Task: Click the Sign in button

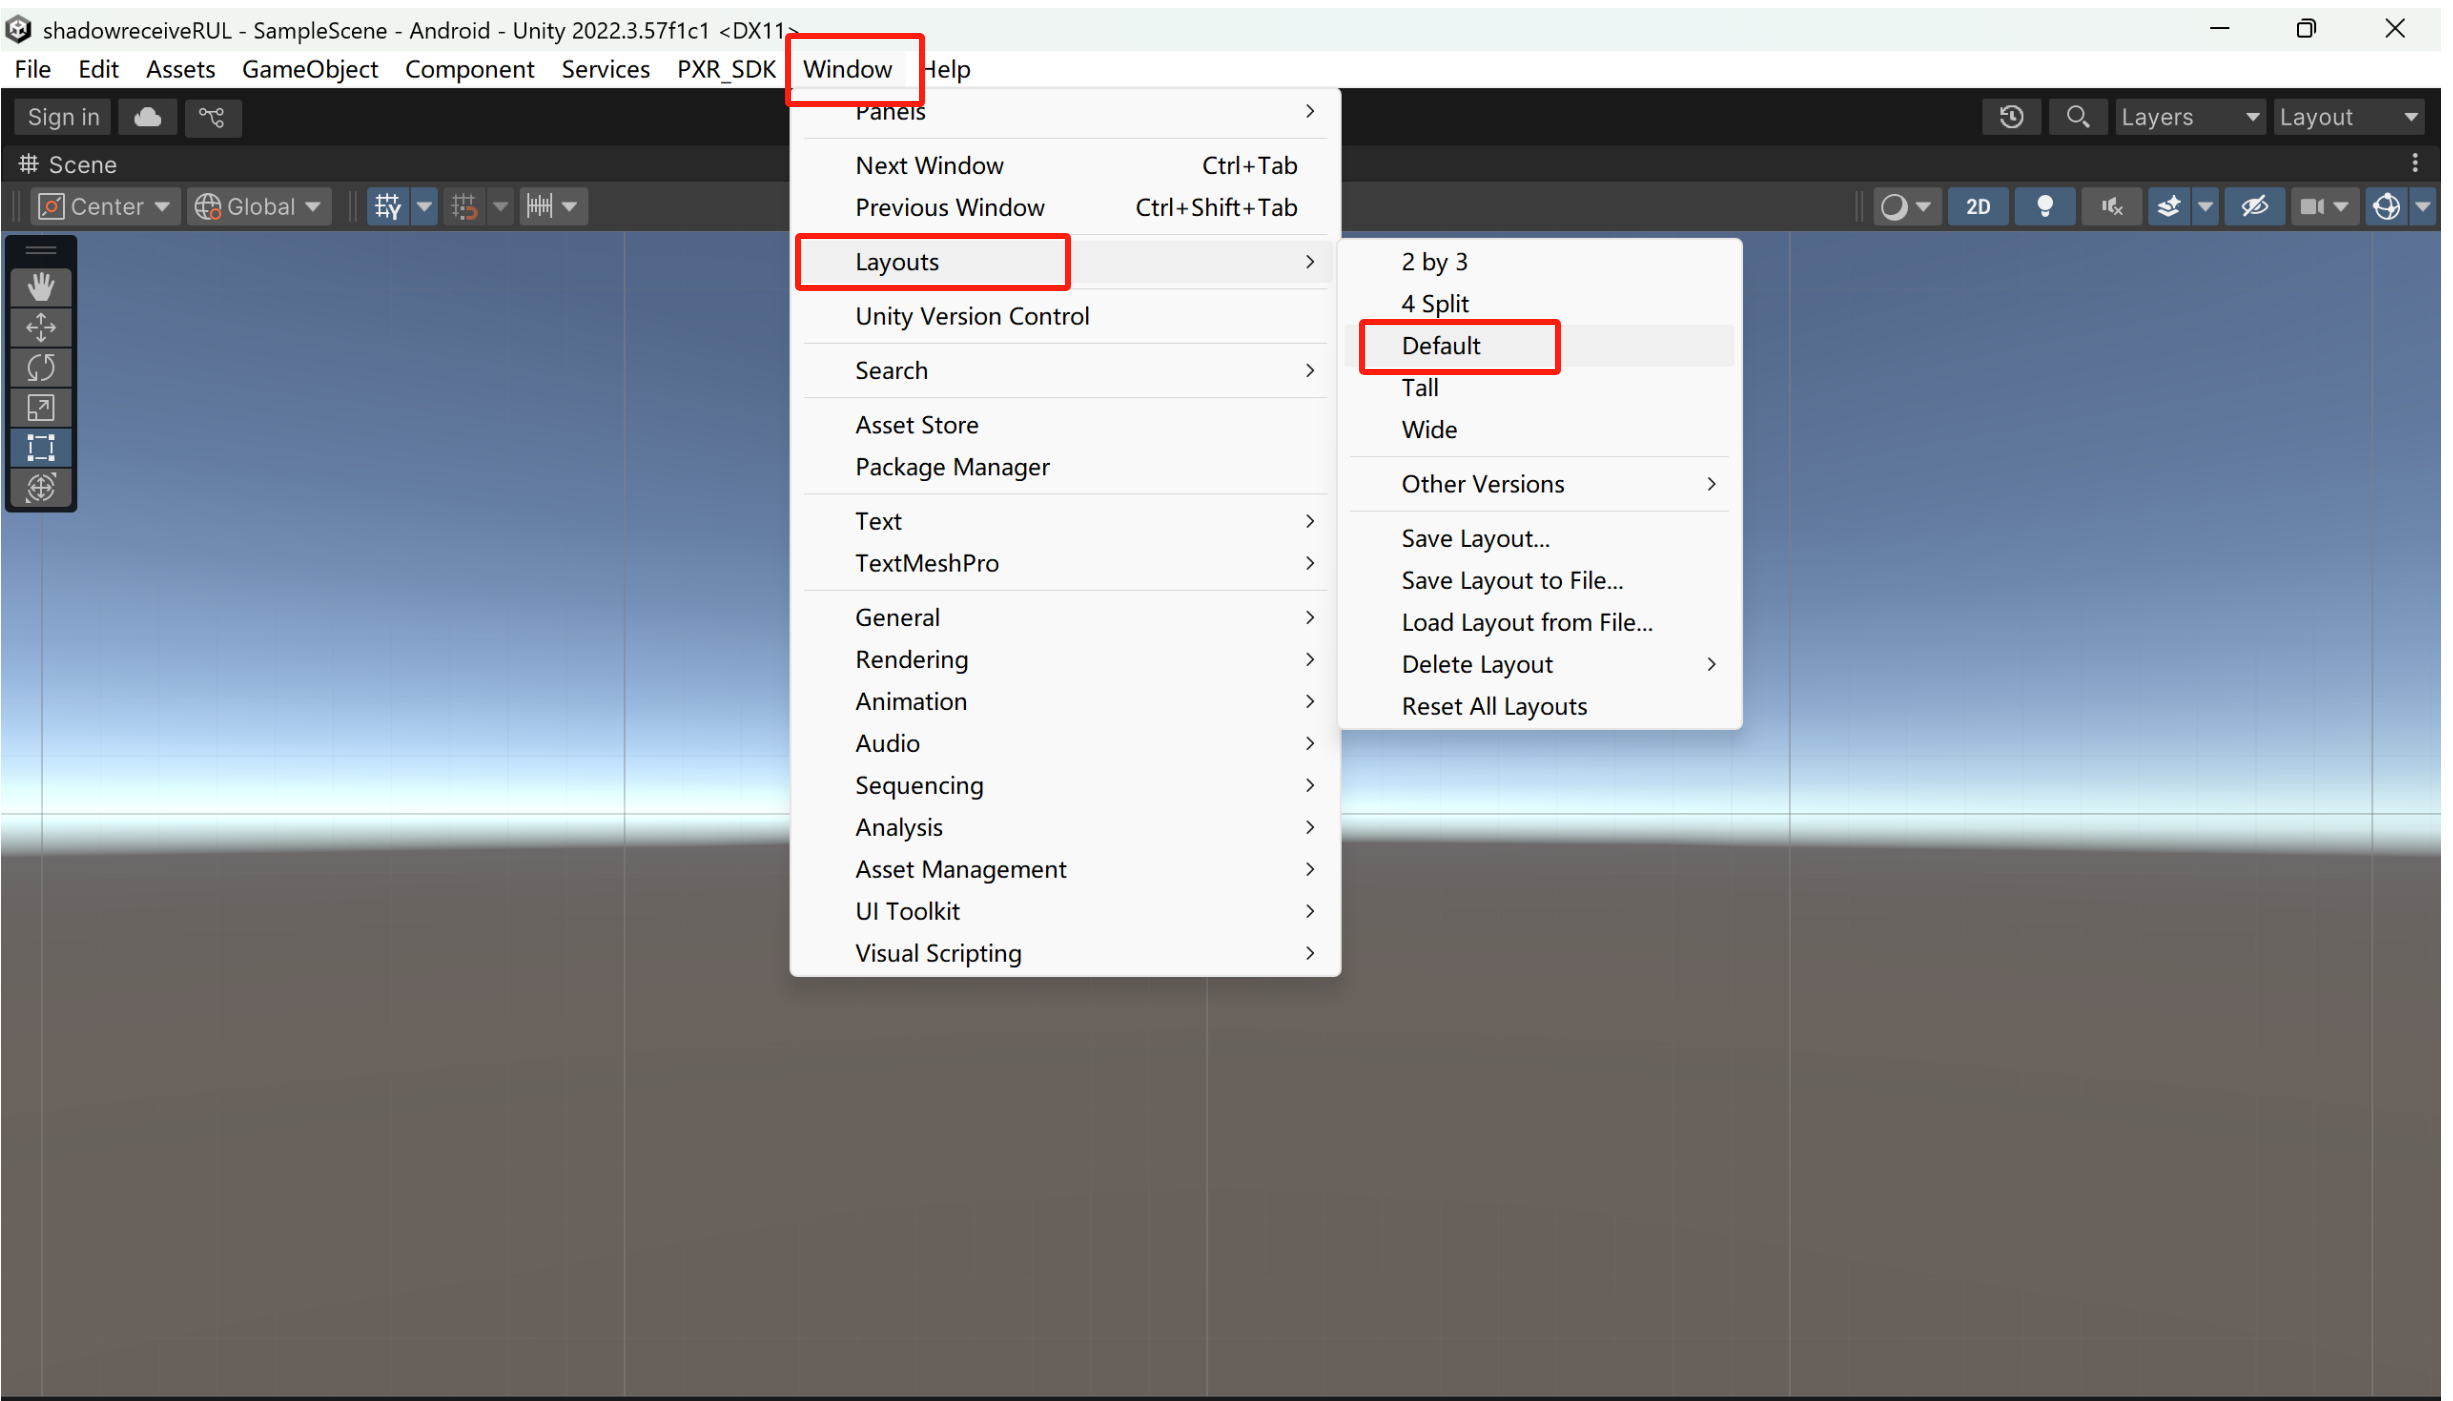Action: pyautogui.click(x=63, y=117)
